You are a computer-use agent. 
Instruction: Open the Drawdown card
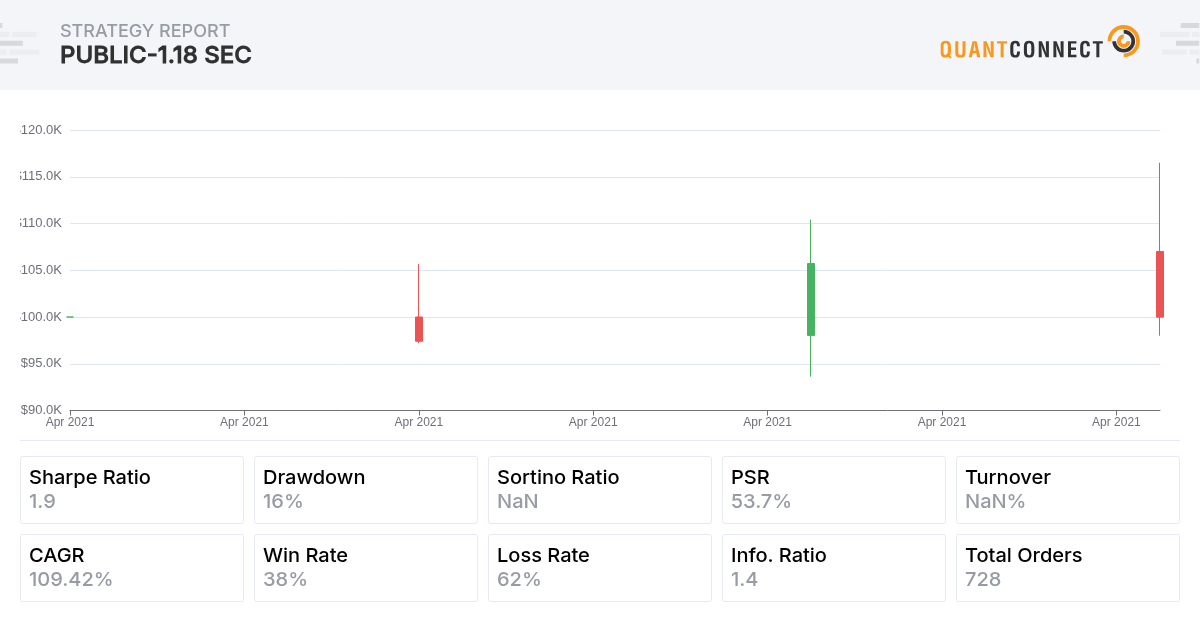coord(366,490)
